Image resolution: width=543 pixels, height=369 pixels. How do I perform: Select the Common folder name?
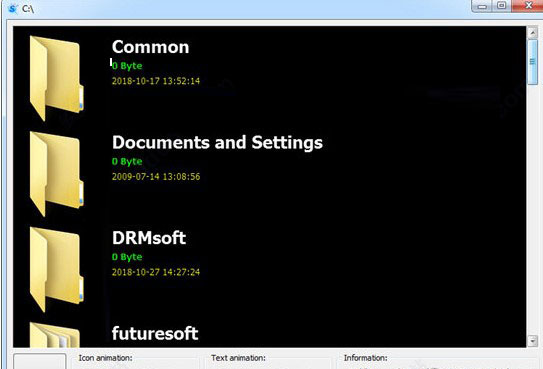tap(151, 47)
